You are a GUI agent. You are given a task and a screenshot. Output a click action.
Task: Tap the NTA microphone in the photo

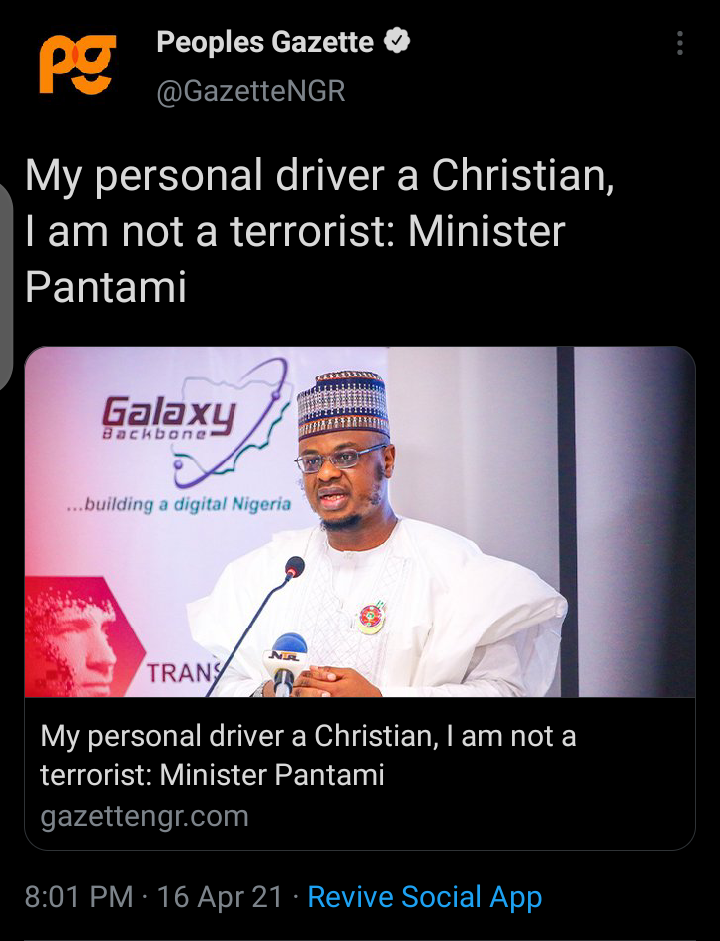(x=288, y=661)
